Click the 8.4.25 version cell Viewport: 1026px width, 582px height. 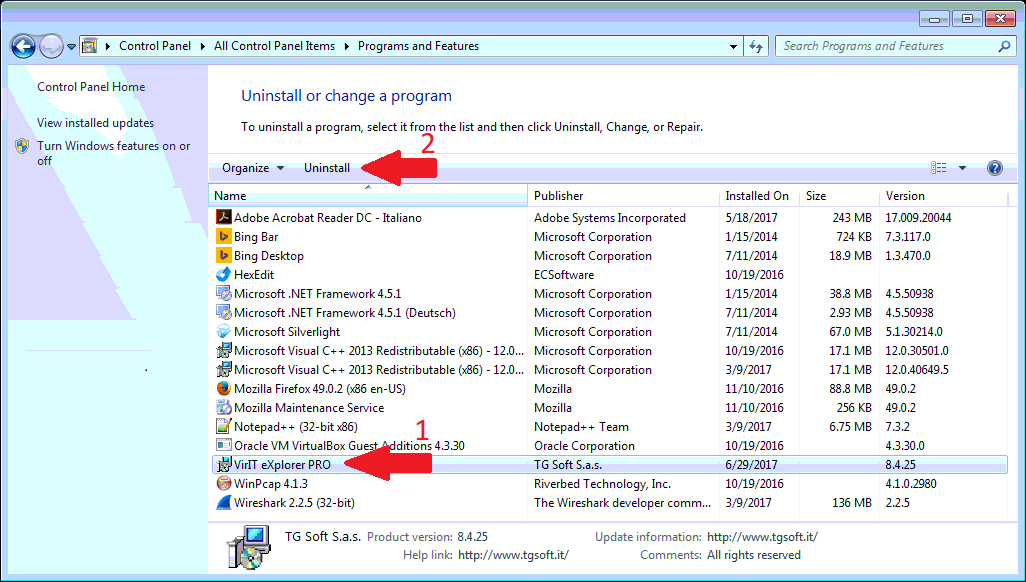(x=900, y=464)
